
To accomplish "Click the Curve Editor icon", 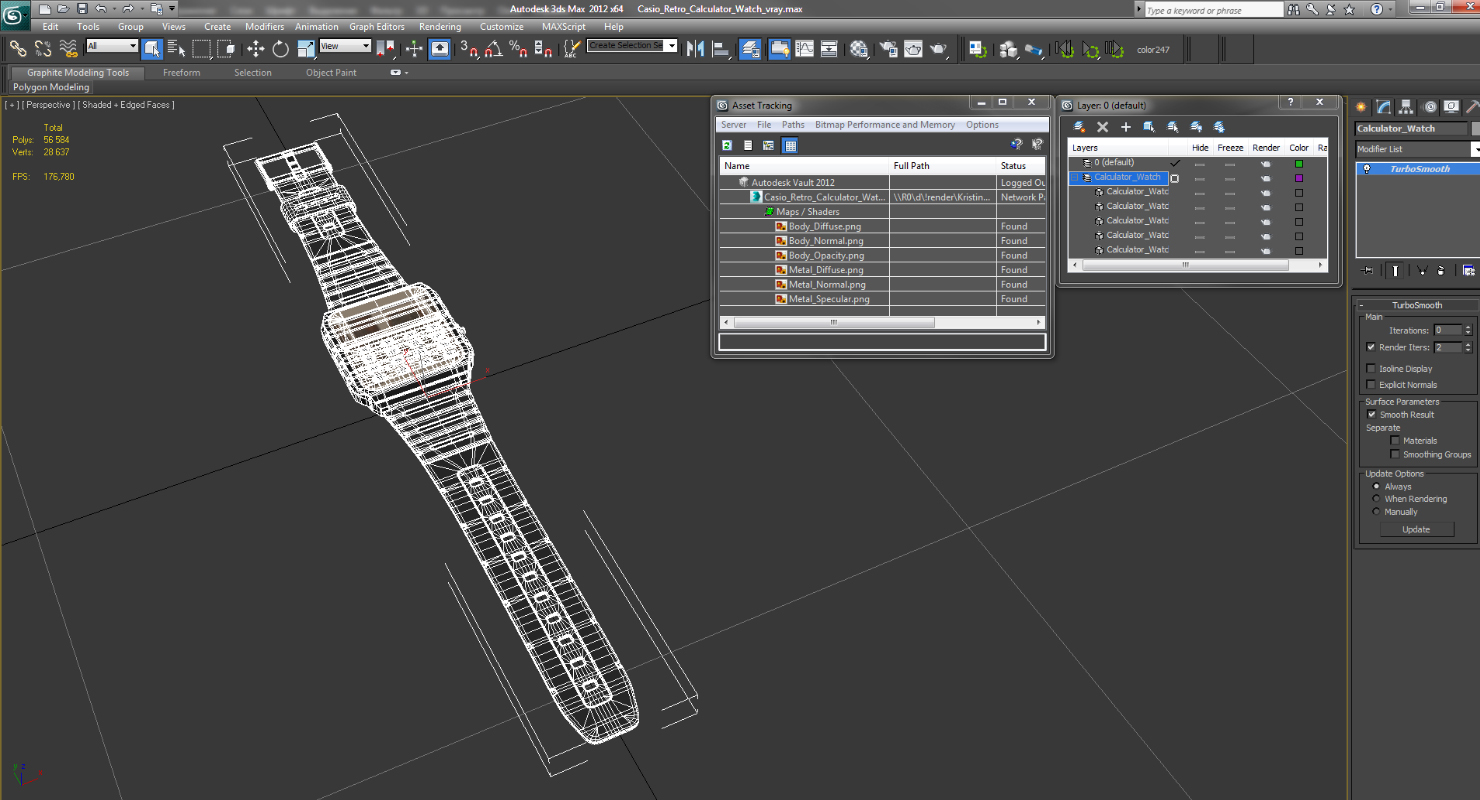I will (805, 49).
